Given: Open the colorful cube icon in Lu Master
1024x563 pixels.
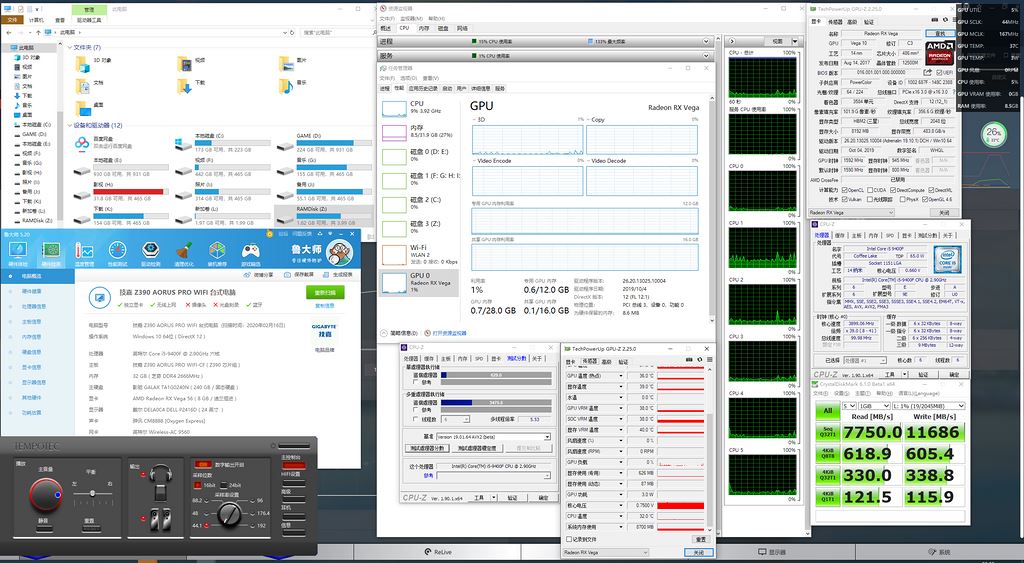Looking at the screenshot, I should click(217, 251).
